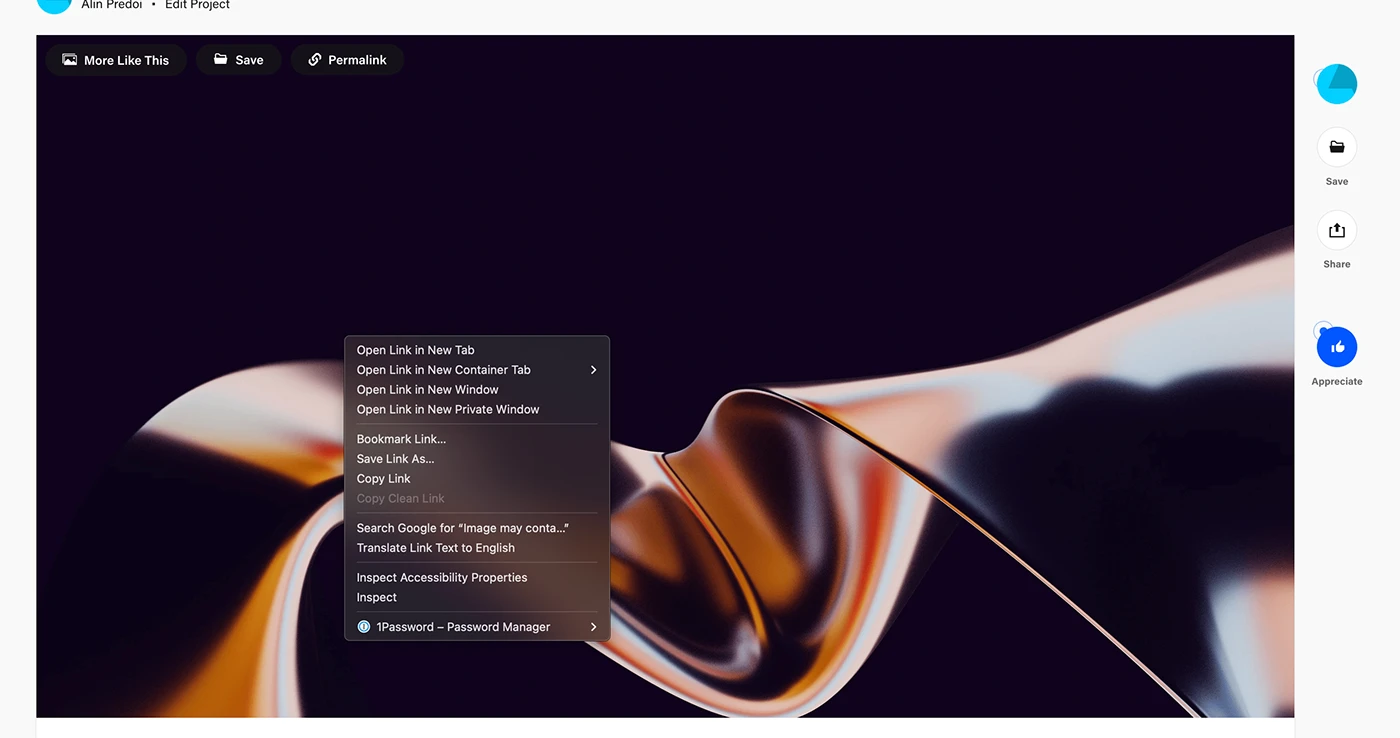Viewport: 1400px width, 738px height.
Task: Open the creator avatar in the right sidebar
Action: 1336,84
